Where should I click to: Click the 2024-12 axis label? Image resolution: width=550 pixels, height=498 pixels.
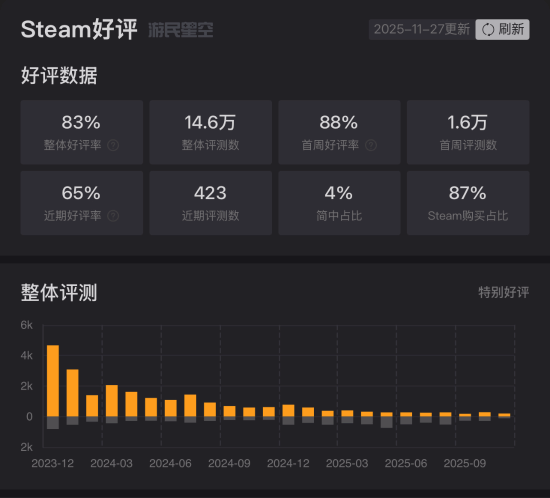(x=288, y=463)
